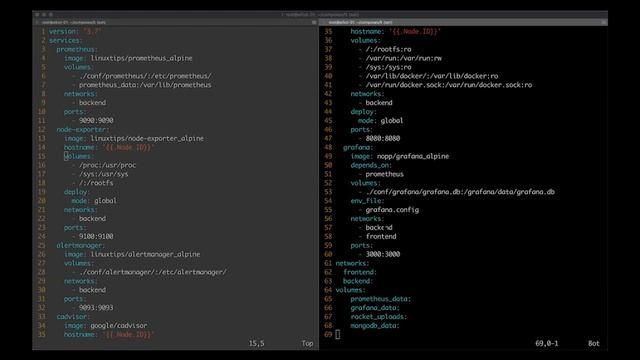Click "nopp/grafana_alpine" image name

pyautogui.click(x=413, y=157)
